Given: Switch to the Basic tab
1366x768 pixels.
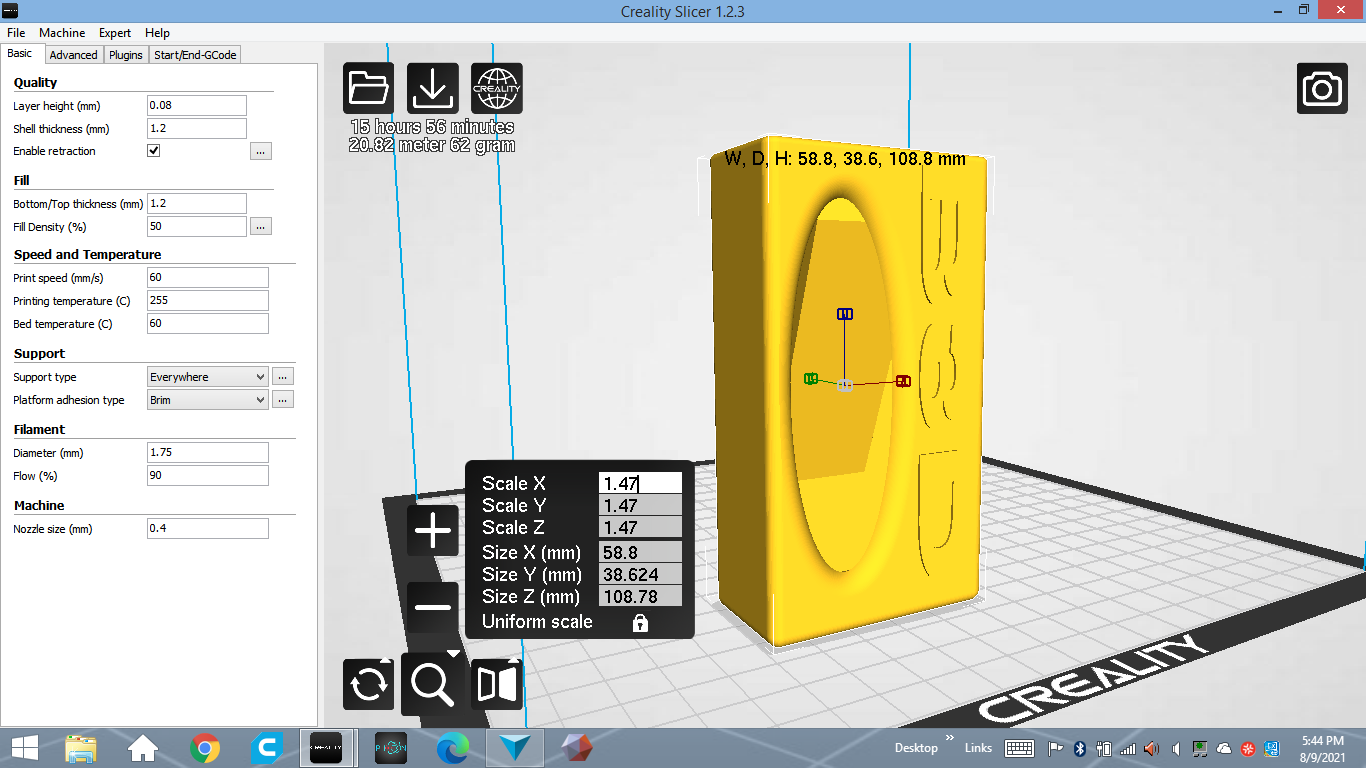Looking at the screenshot, I should 20,54.
